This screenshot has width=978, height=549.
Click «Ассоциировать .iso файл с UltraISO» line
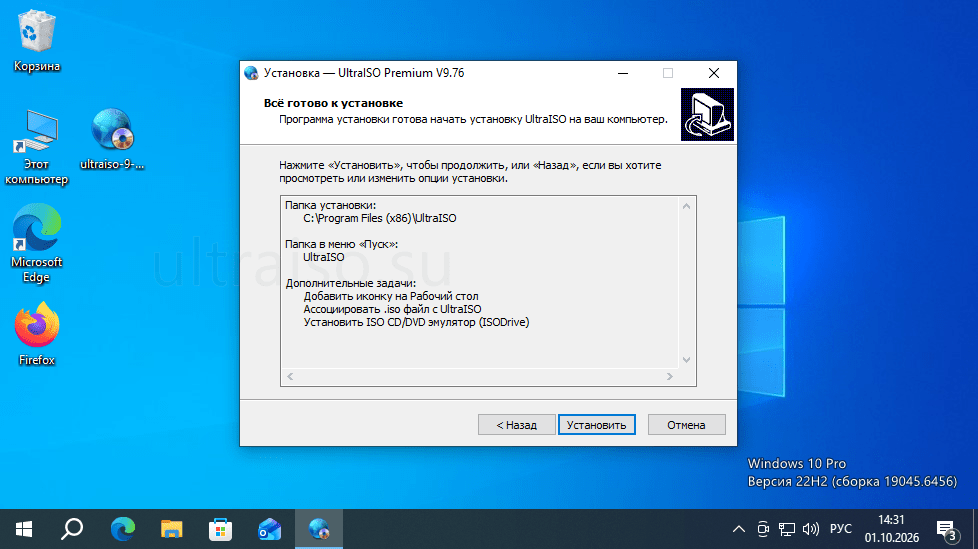point(392,309)
